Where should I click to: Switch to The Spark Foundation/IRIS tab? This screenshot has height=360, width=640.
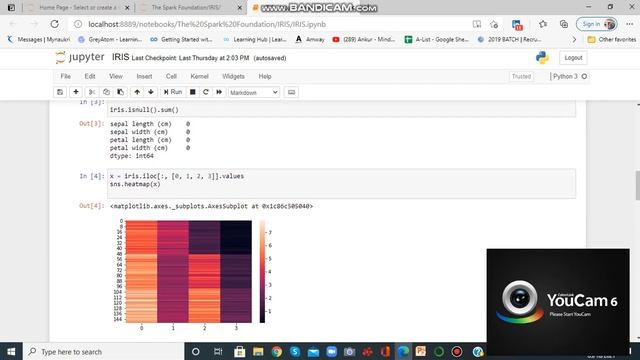(x=186, y=8)
